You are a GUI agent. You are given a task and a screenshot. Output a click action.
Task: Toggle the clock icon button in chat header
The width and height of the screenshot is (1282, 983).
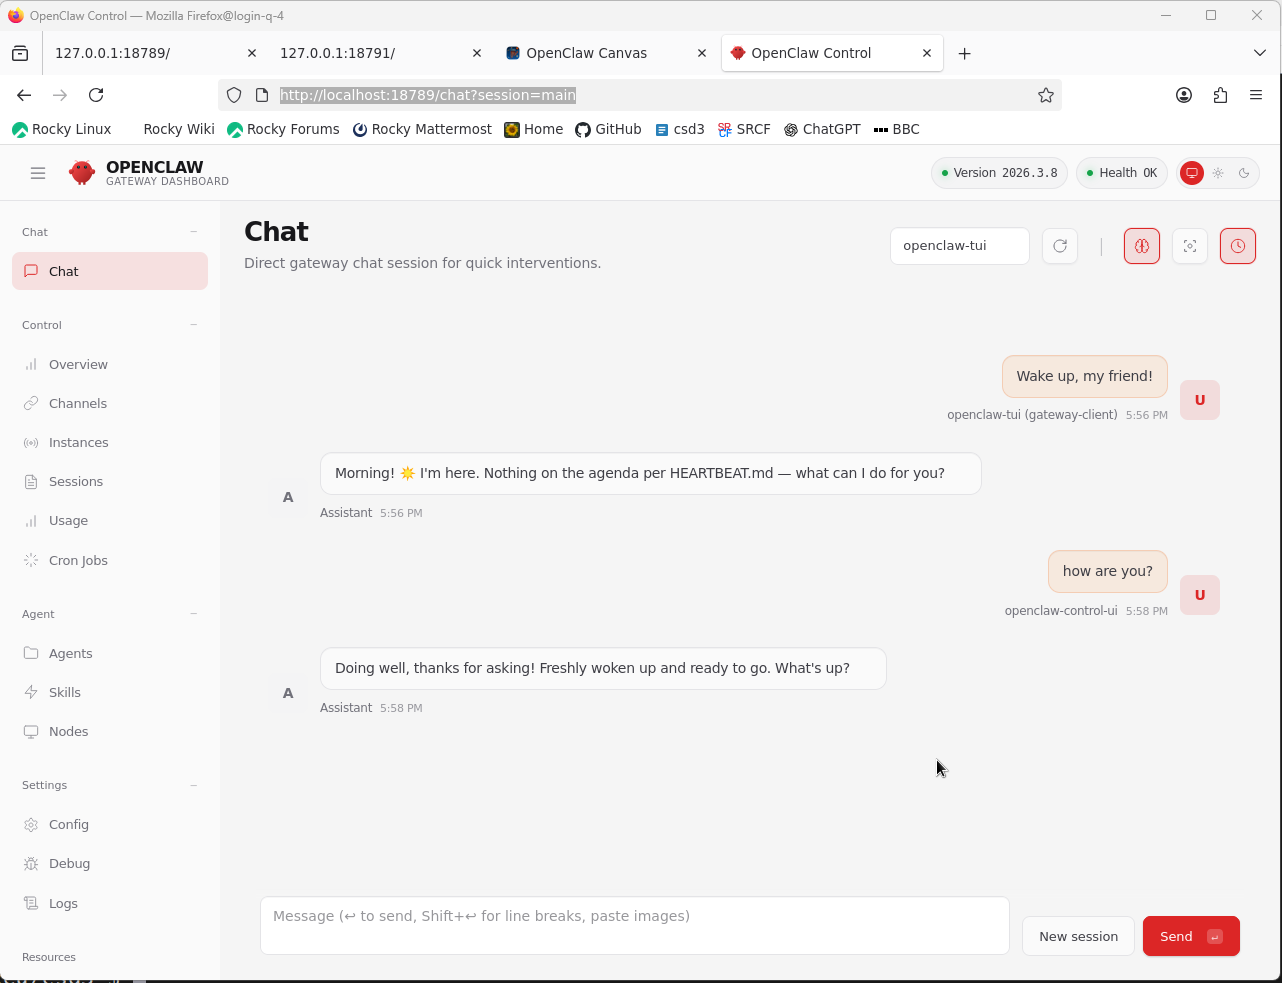click(1238, 246)
